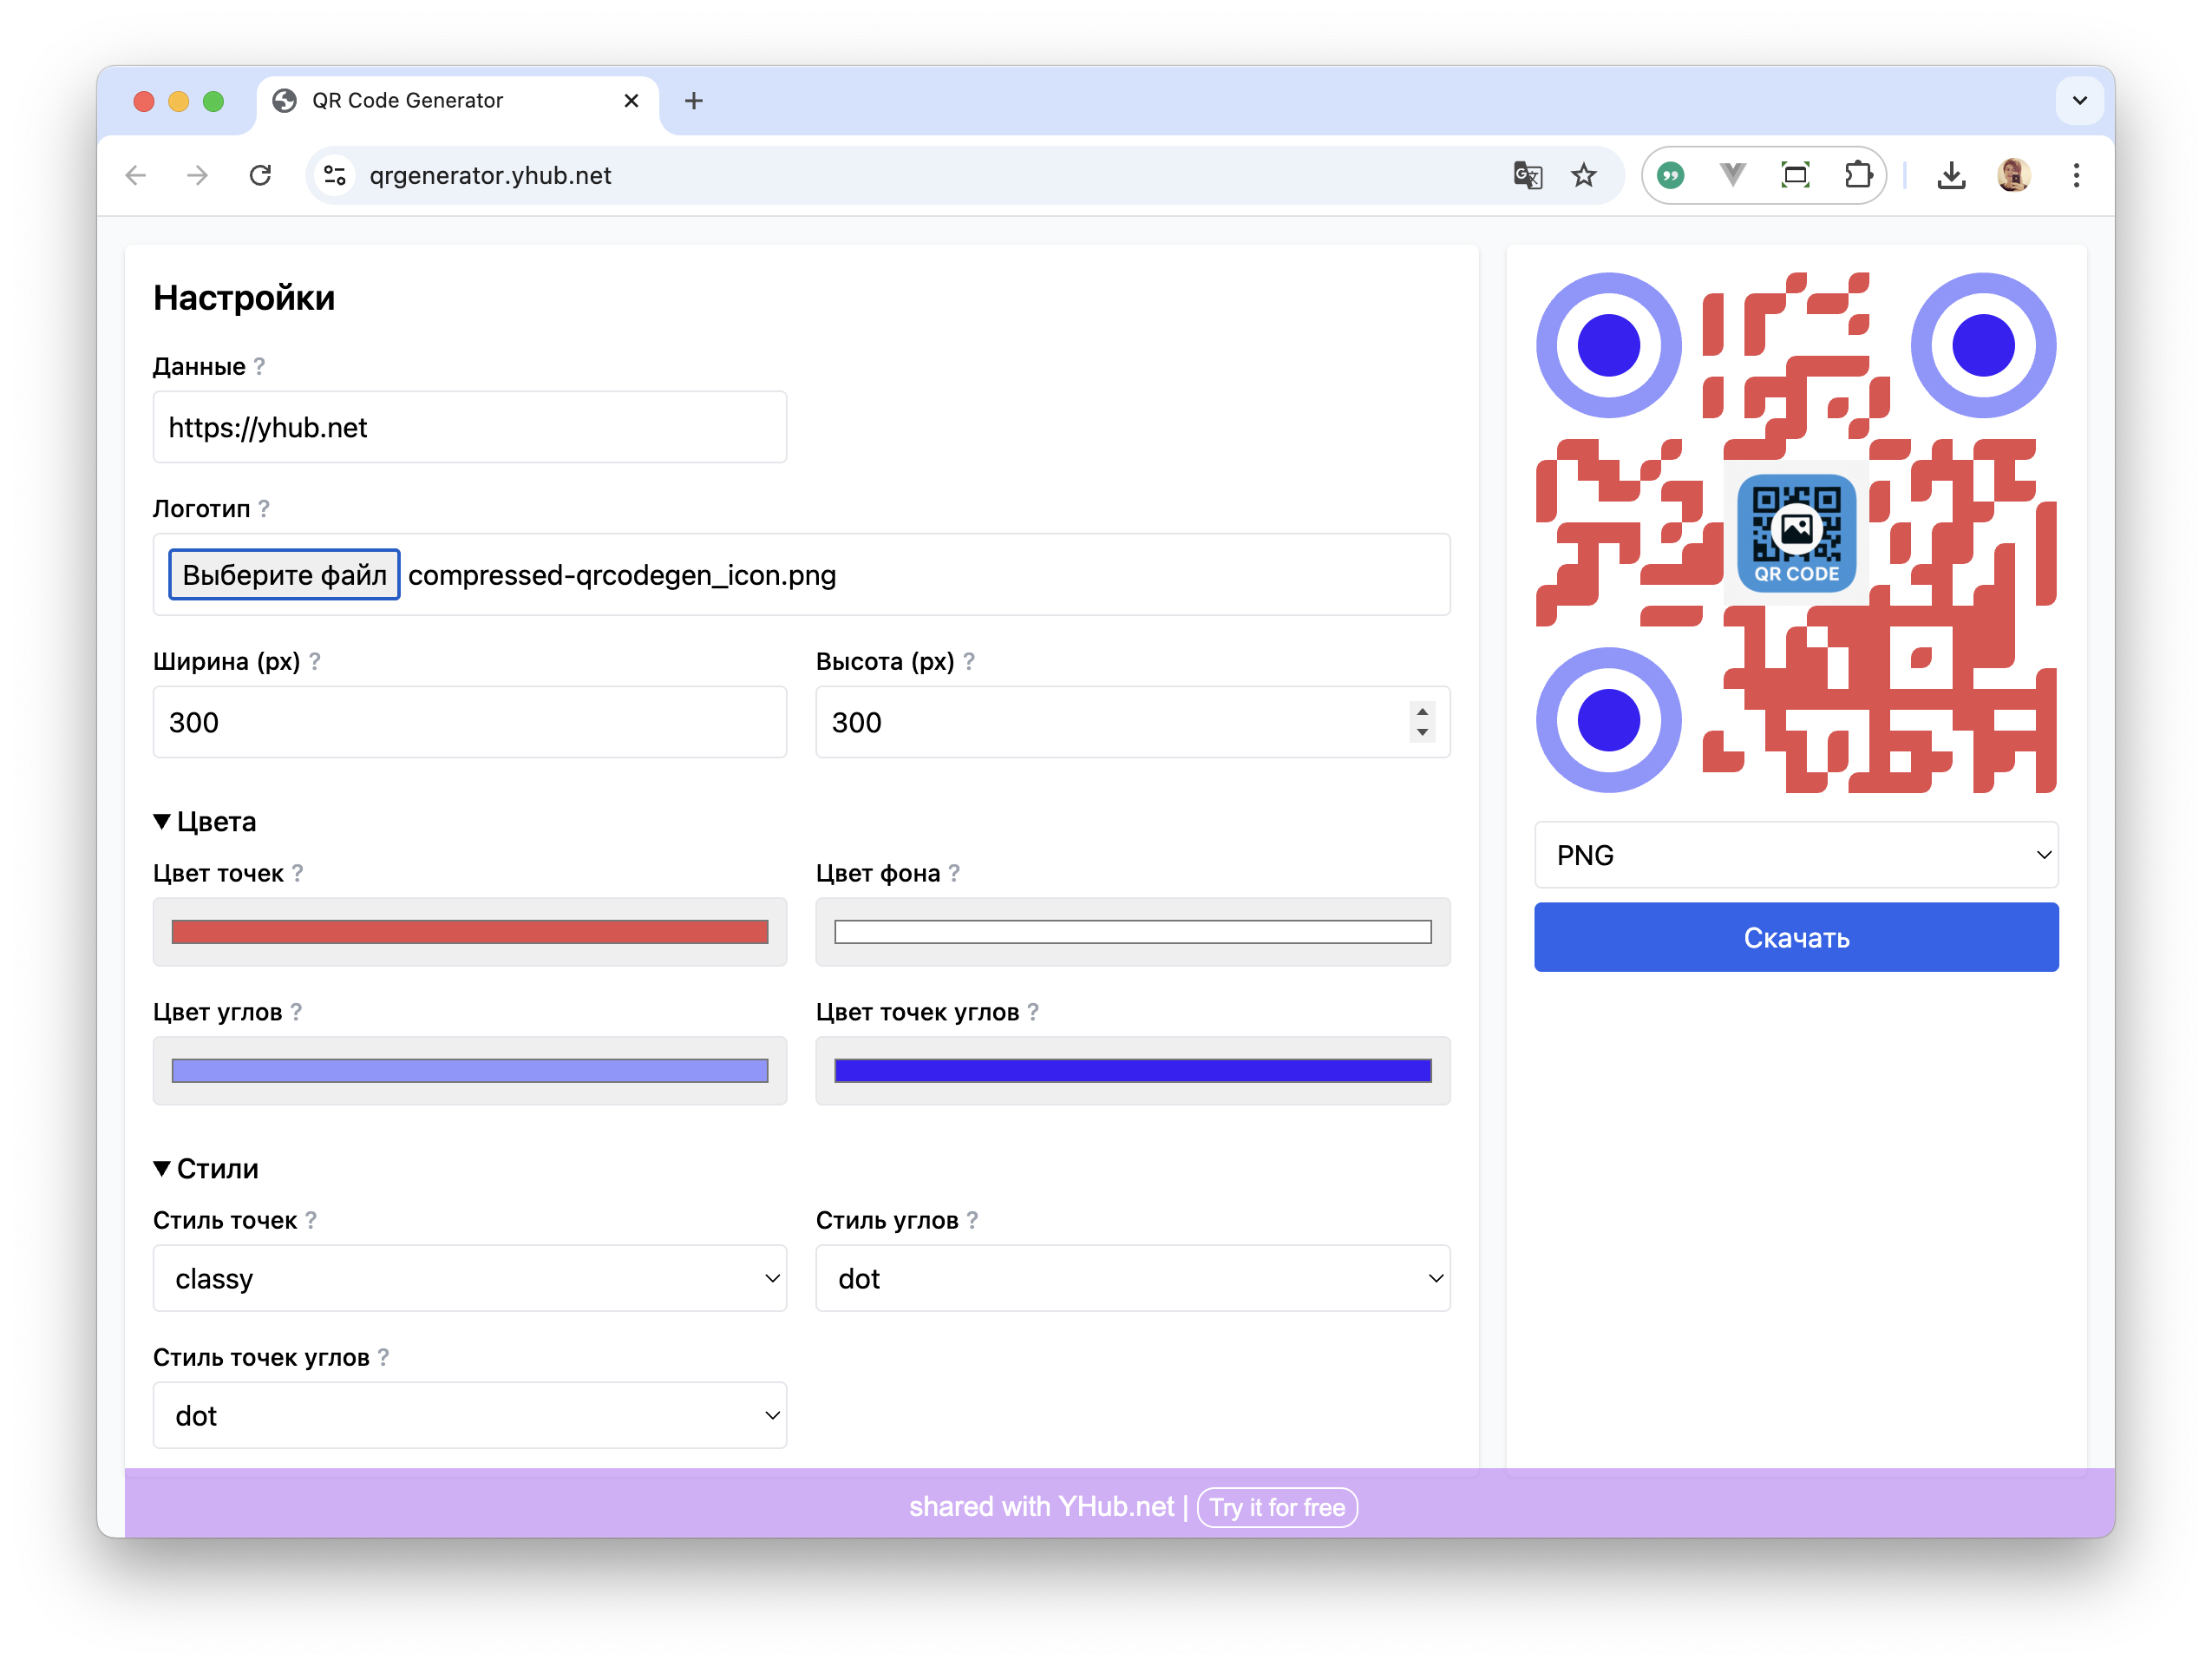The width and height of the screenshot is (2212, 1666).
Task: Click the help mark next to Логотип
Action: (x=264, y=508)
